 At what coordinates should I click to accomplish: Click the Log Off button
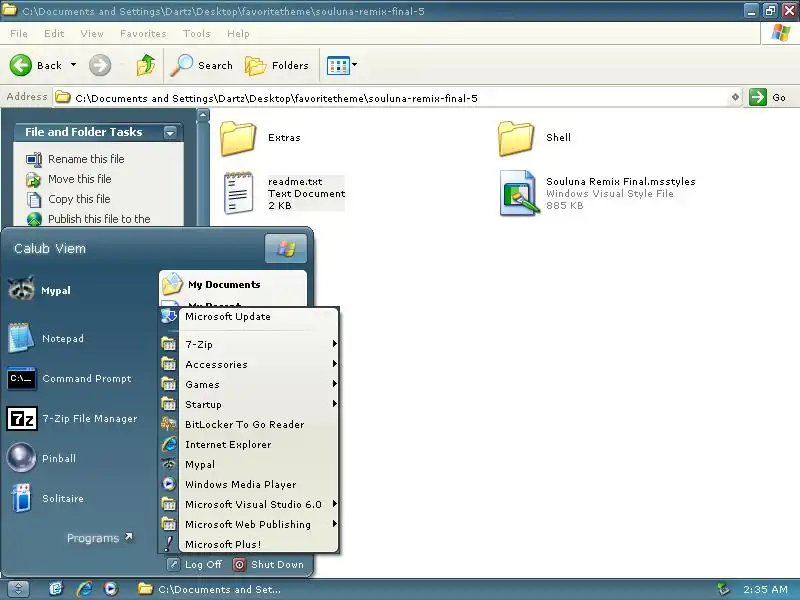(195, 564)
